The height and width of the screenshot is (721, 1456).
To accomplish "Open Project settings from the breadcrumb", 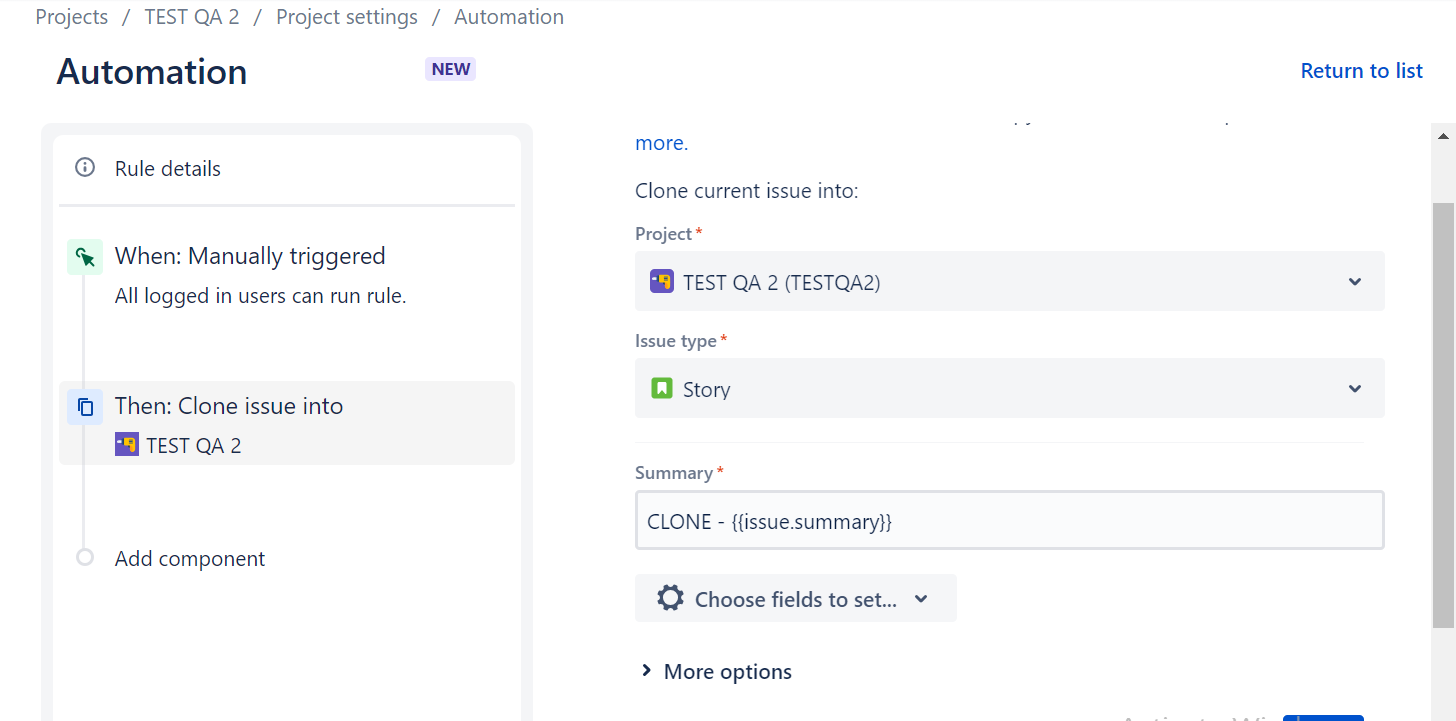I will tap(346, 16).
